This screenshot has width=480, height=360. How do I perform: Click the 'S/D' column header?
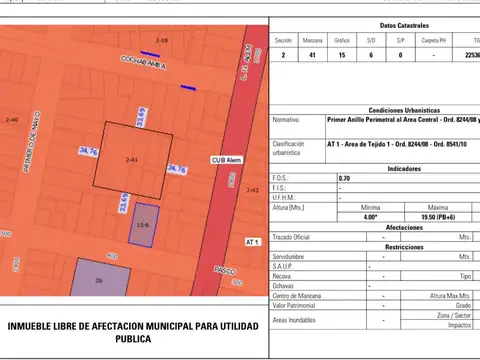[371, 40]
